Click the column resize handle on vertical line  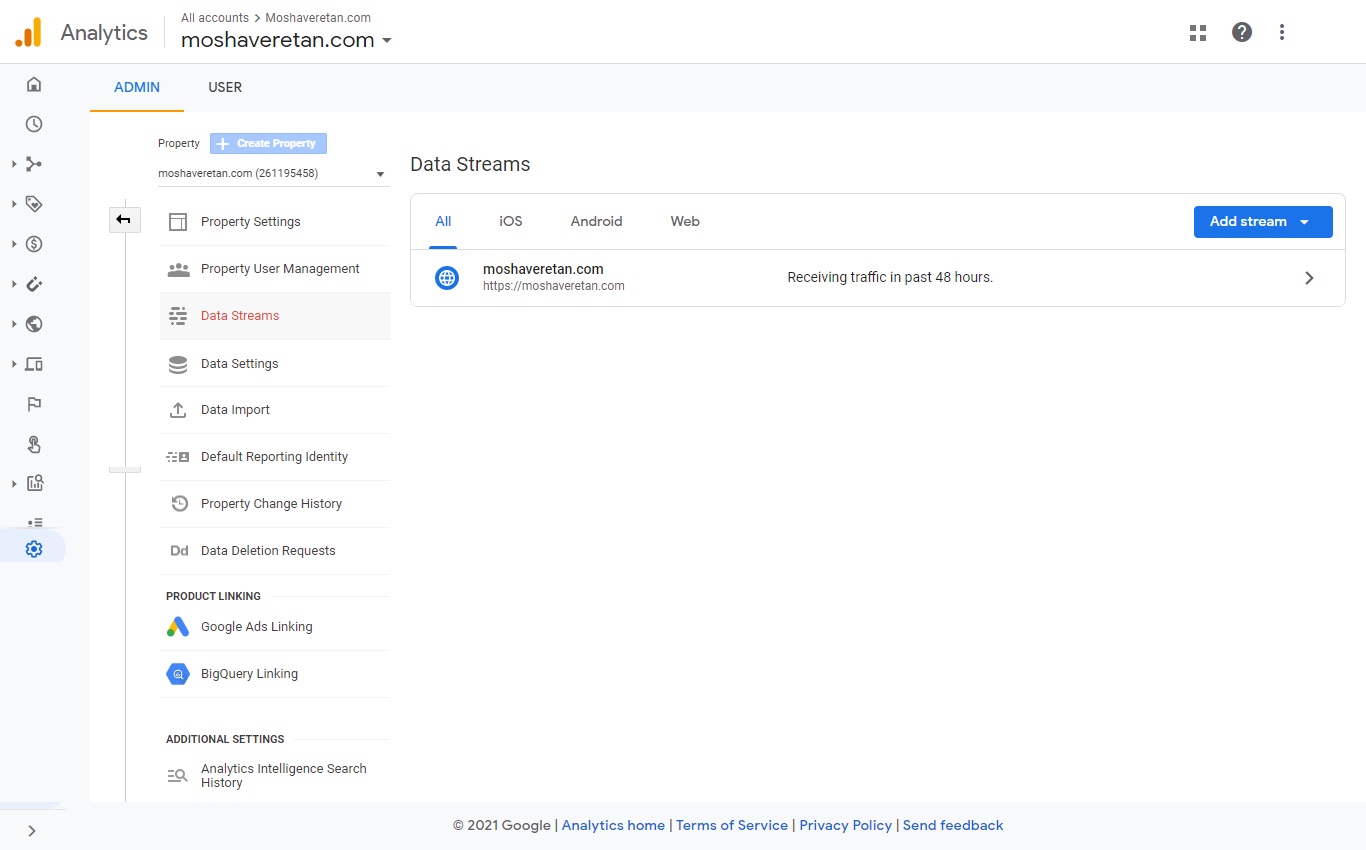point(125,469)
